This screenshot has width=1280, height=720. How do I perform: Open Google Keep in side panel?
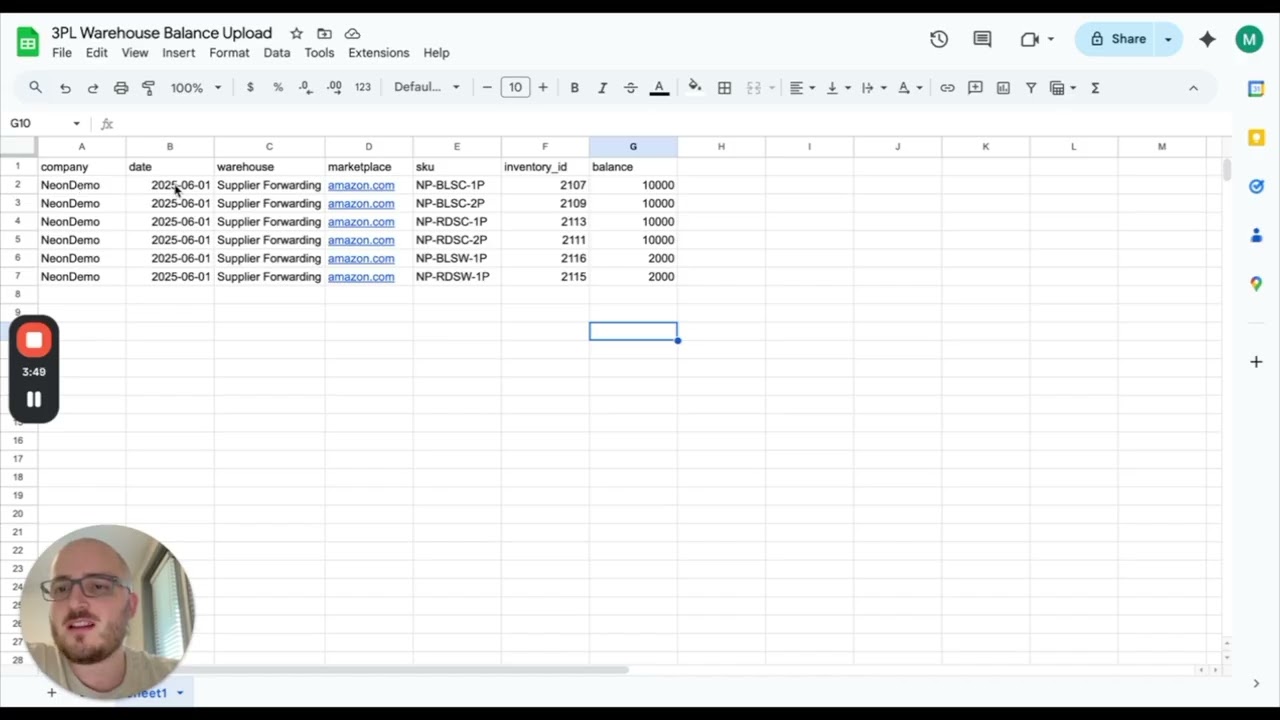click(1256, 137)
